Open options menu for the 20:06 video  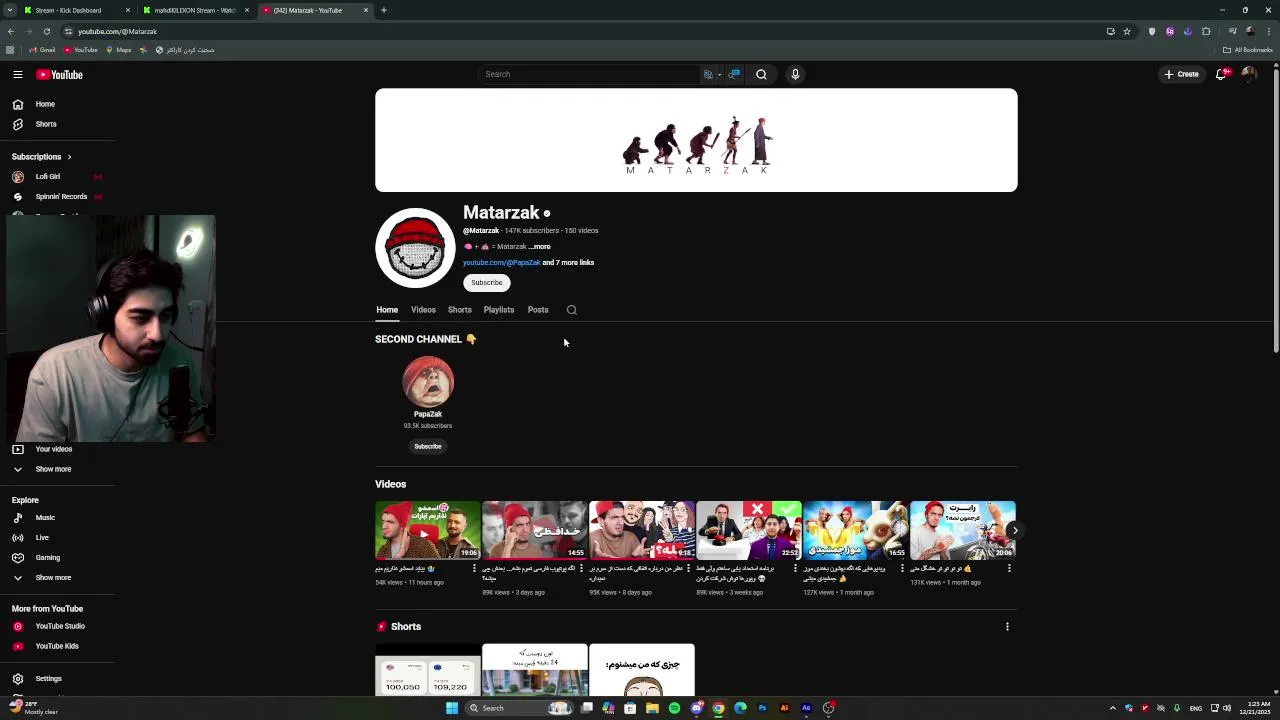coord(1009,568)
